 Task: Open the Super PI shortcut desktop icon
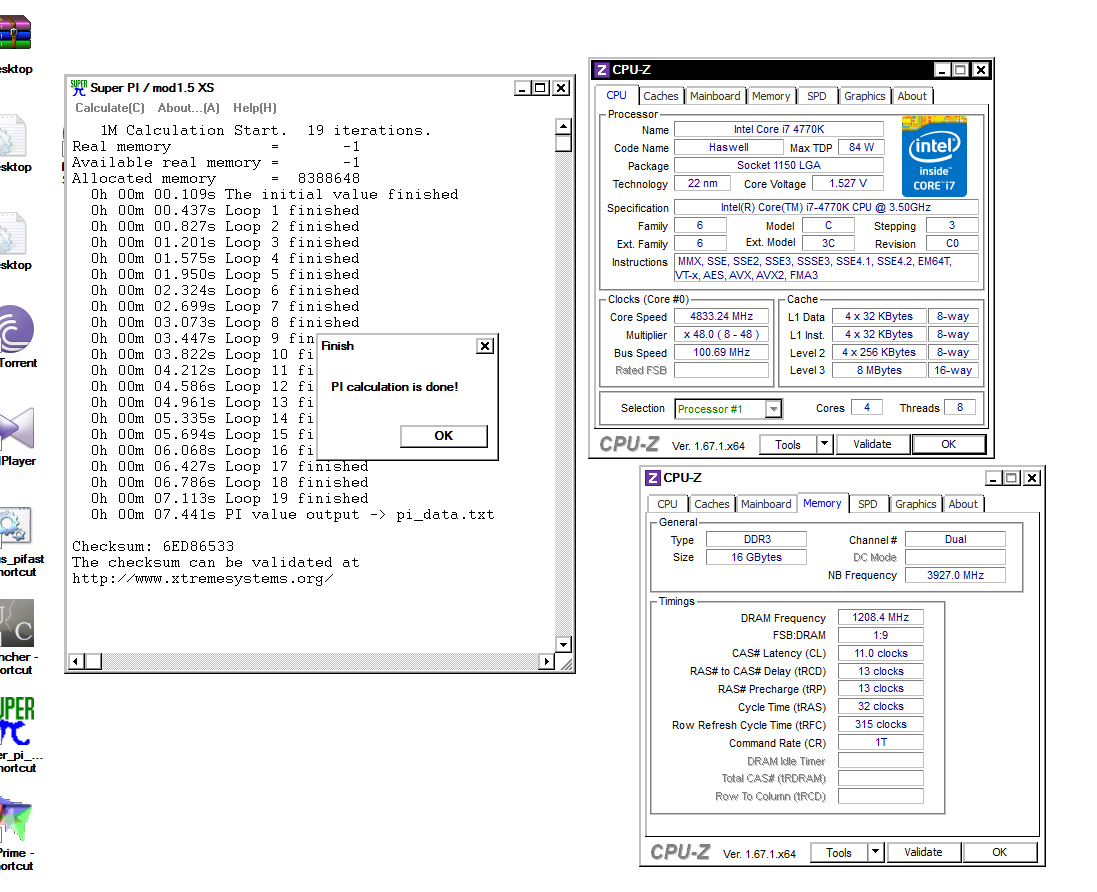pyautogui.click(x=17, y=721)
